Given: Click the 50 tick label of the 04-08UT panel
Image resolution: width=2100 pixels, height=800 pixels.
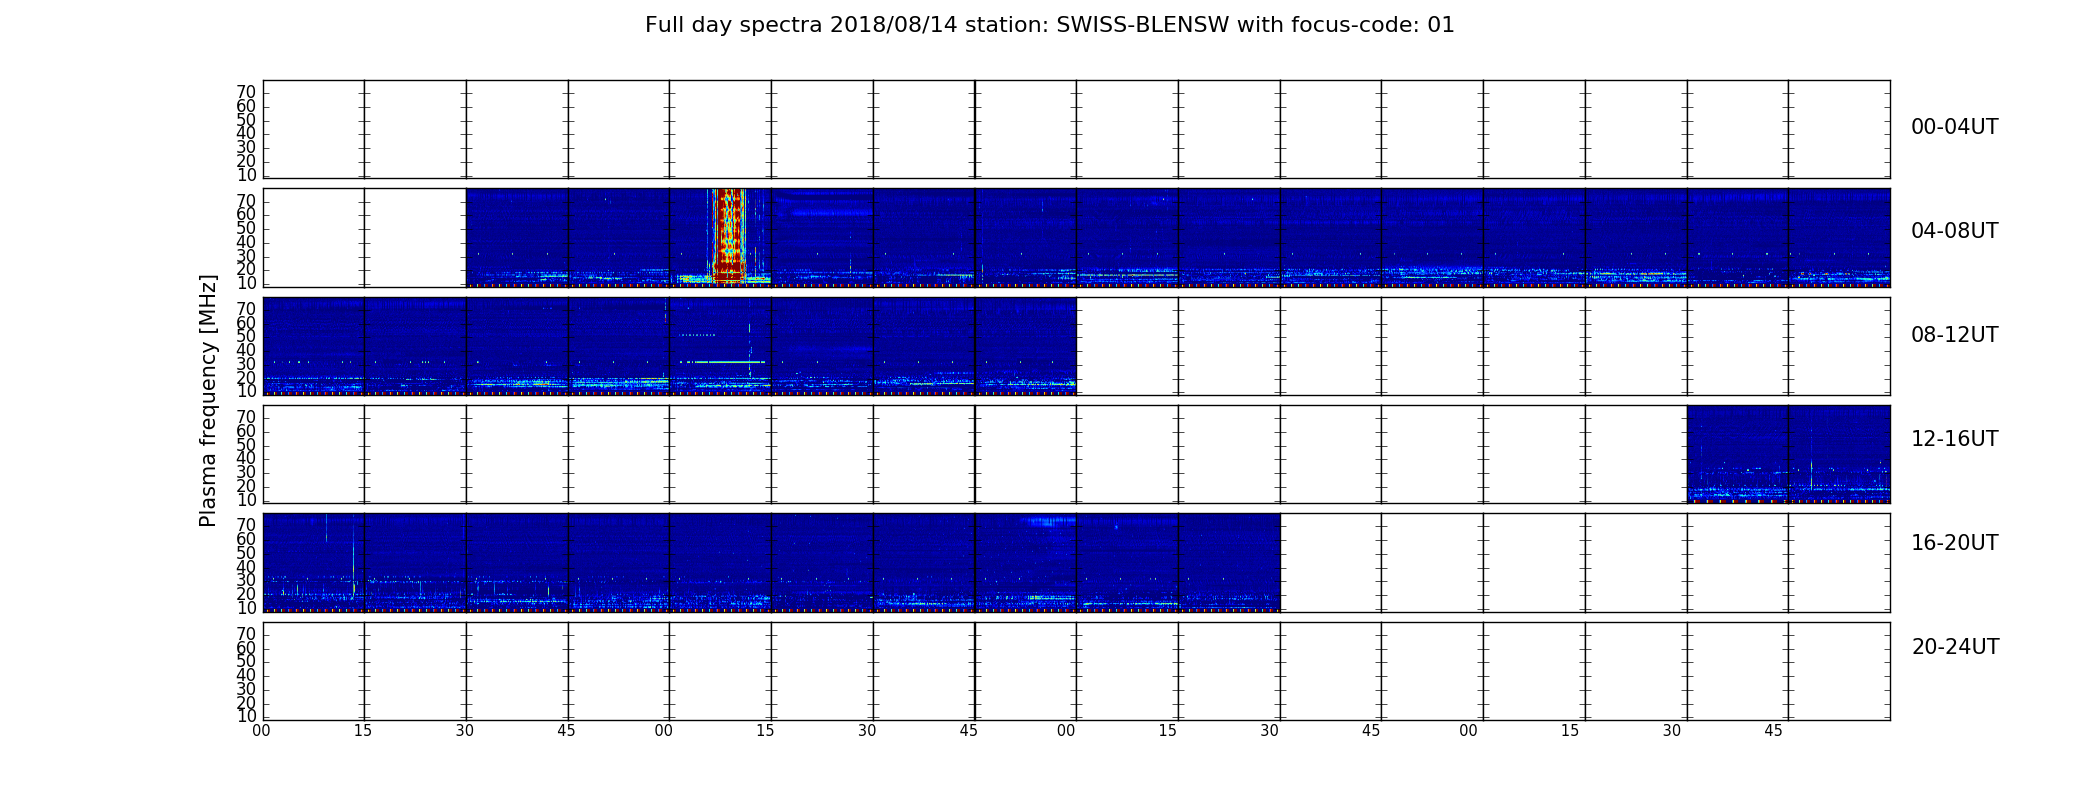Looking at the screenshot, I should [x=246, y=228].
